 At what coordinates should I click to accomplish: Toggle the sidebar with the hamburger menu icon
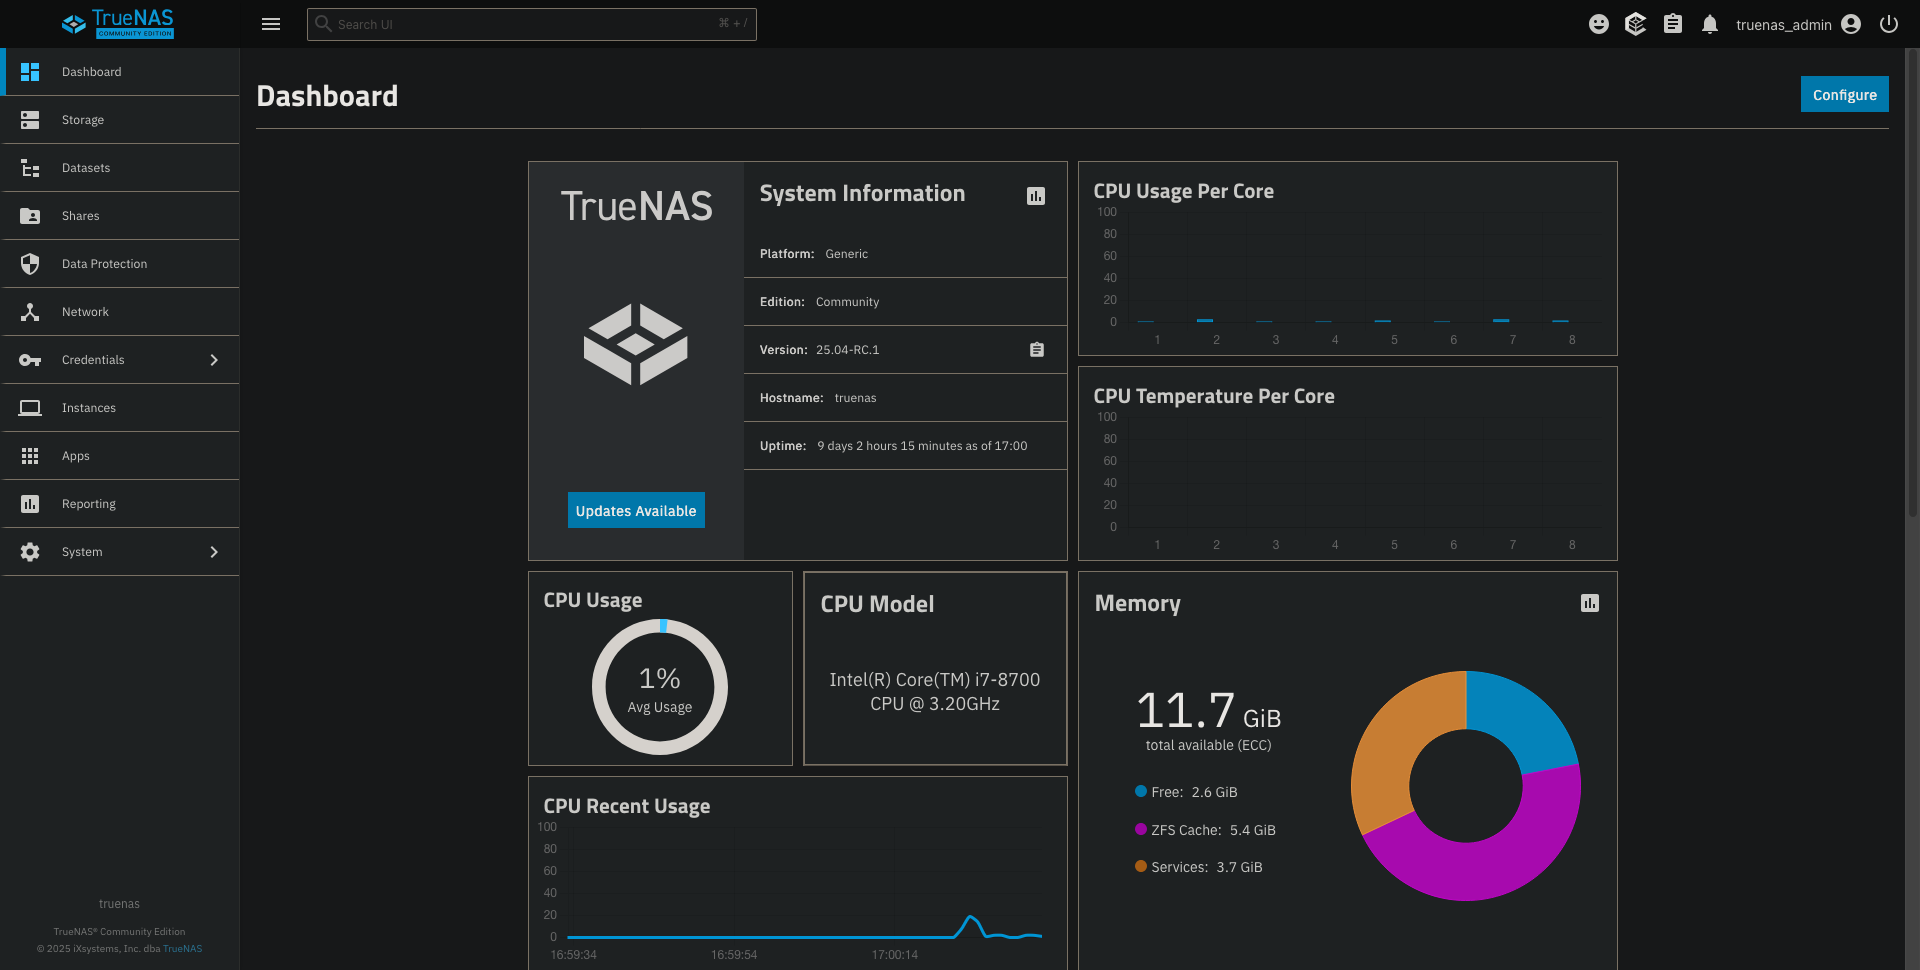click(x=271, y=24)
